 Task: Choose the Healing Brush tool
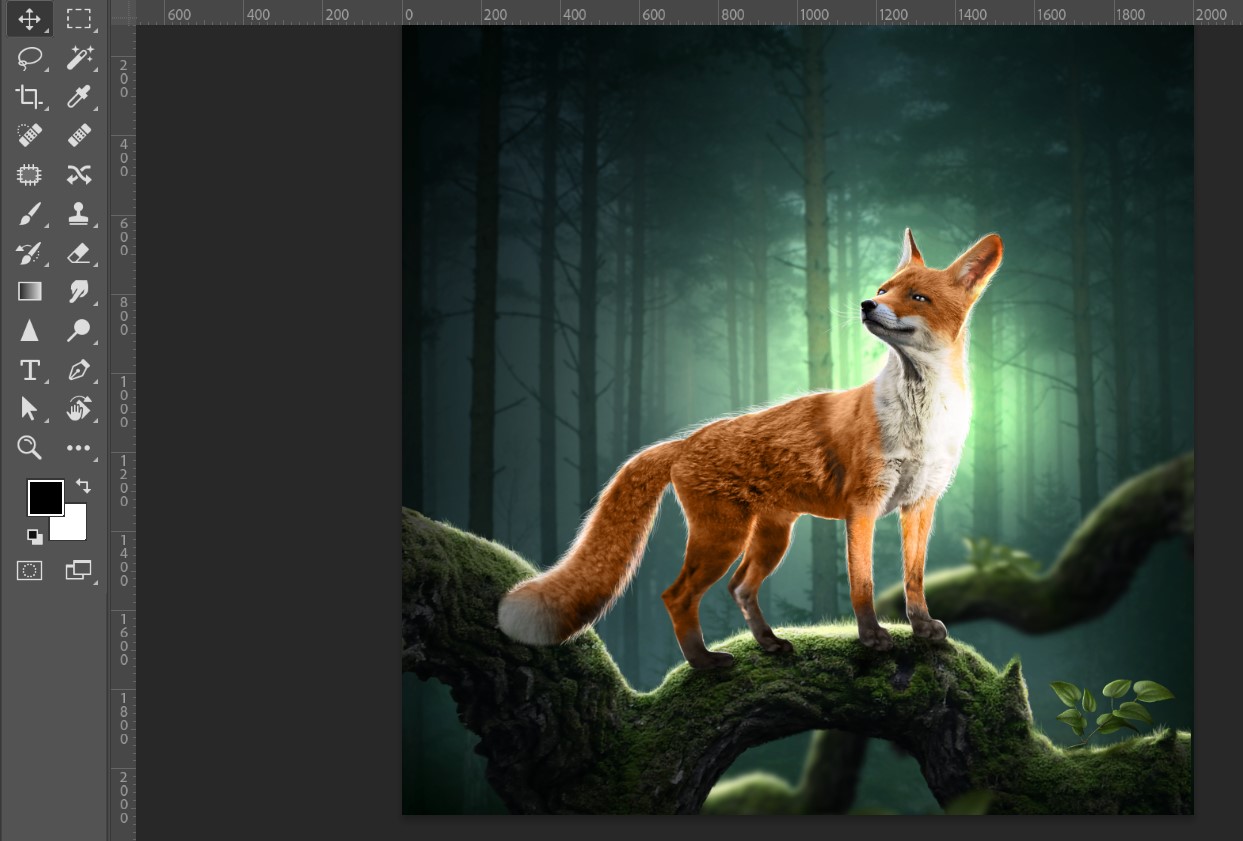pyautogui.click(x=79, y=136)
